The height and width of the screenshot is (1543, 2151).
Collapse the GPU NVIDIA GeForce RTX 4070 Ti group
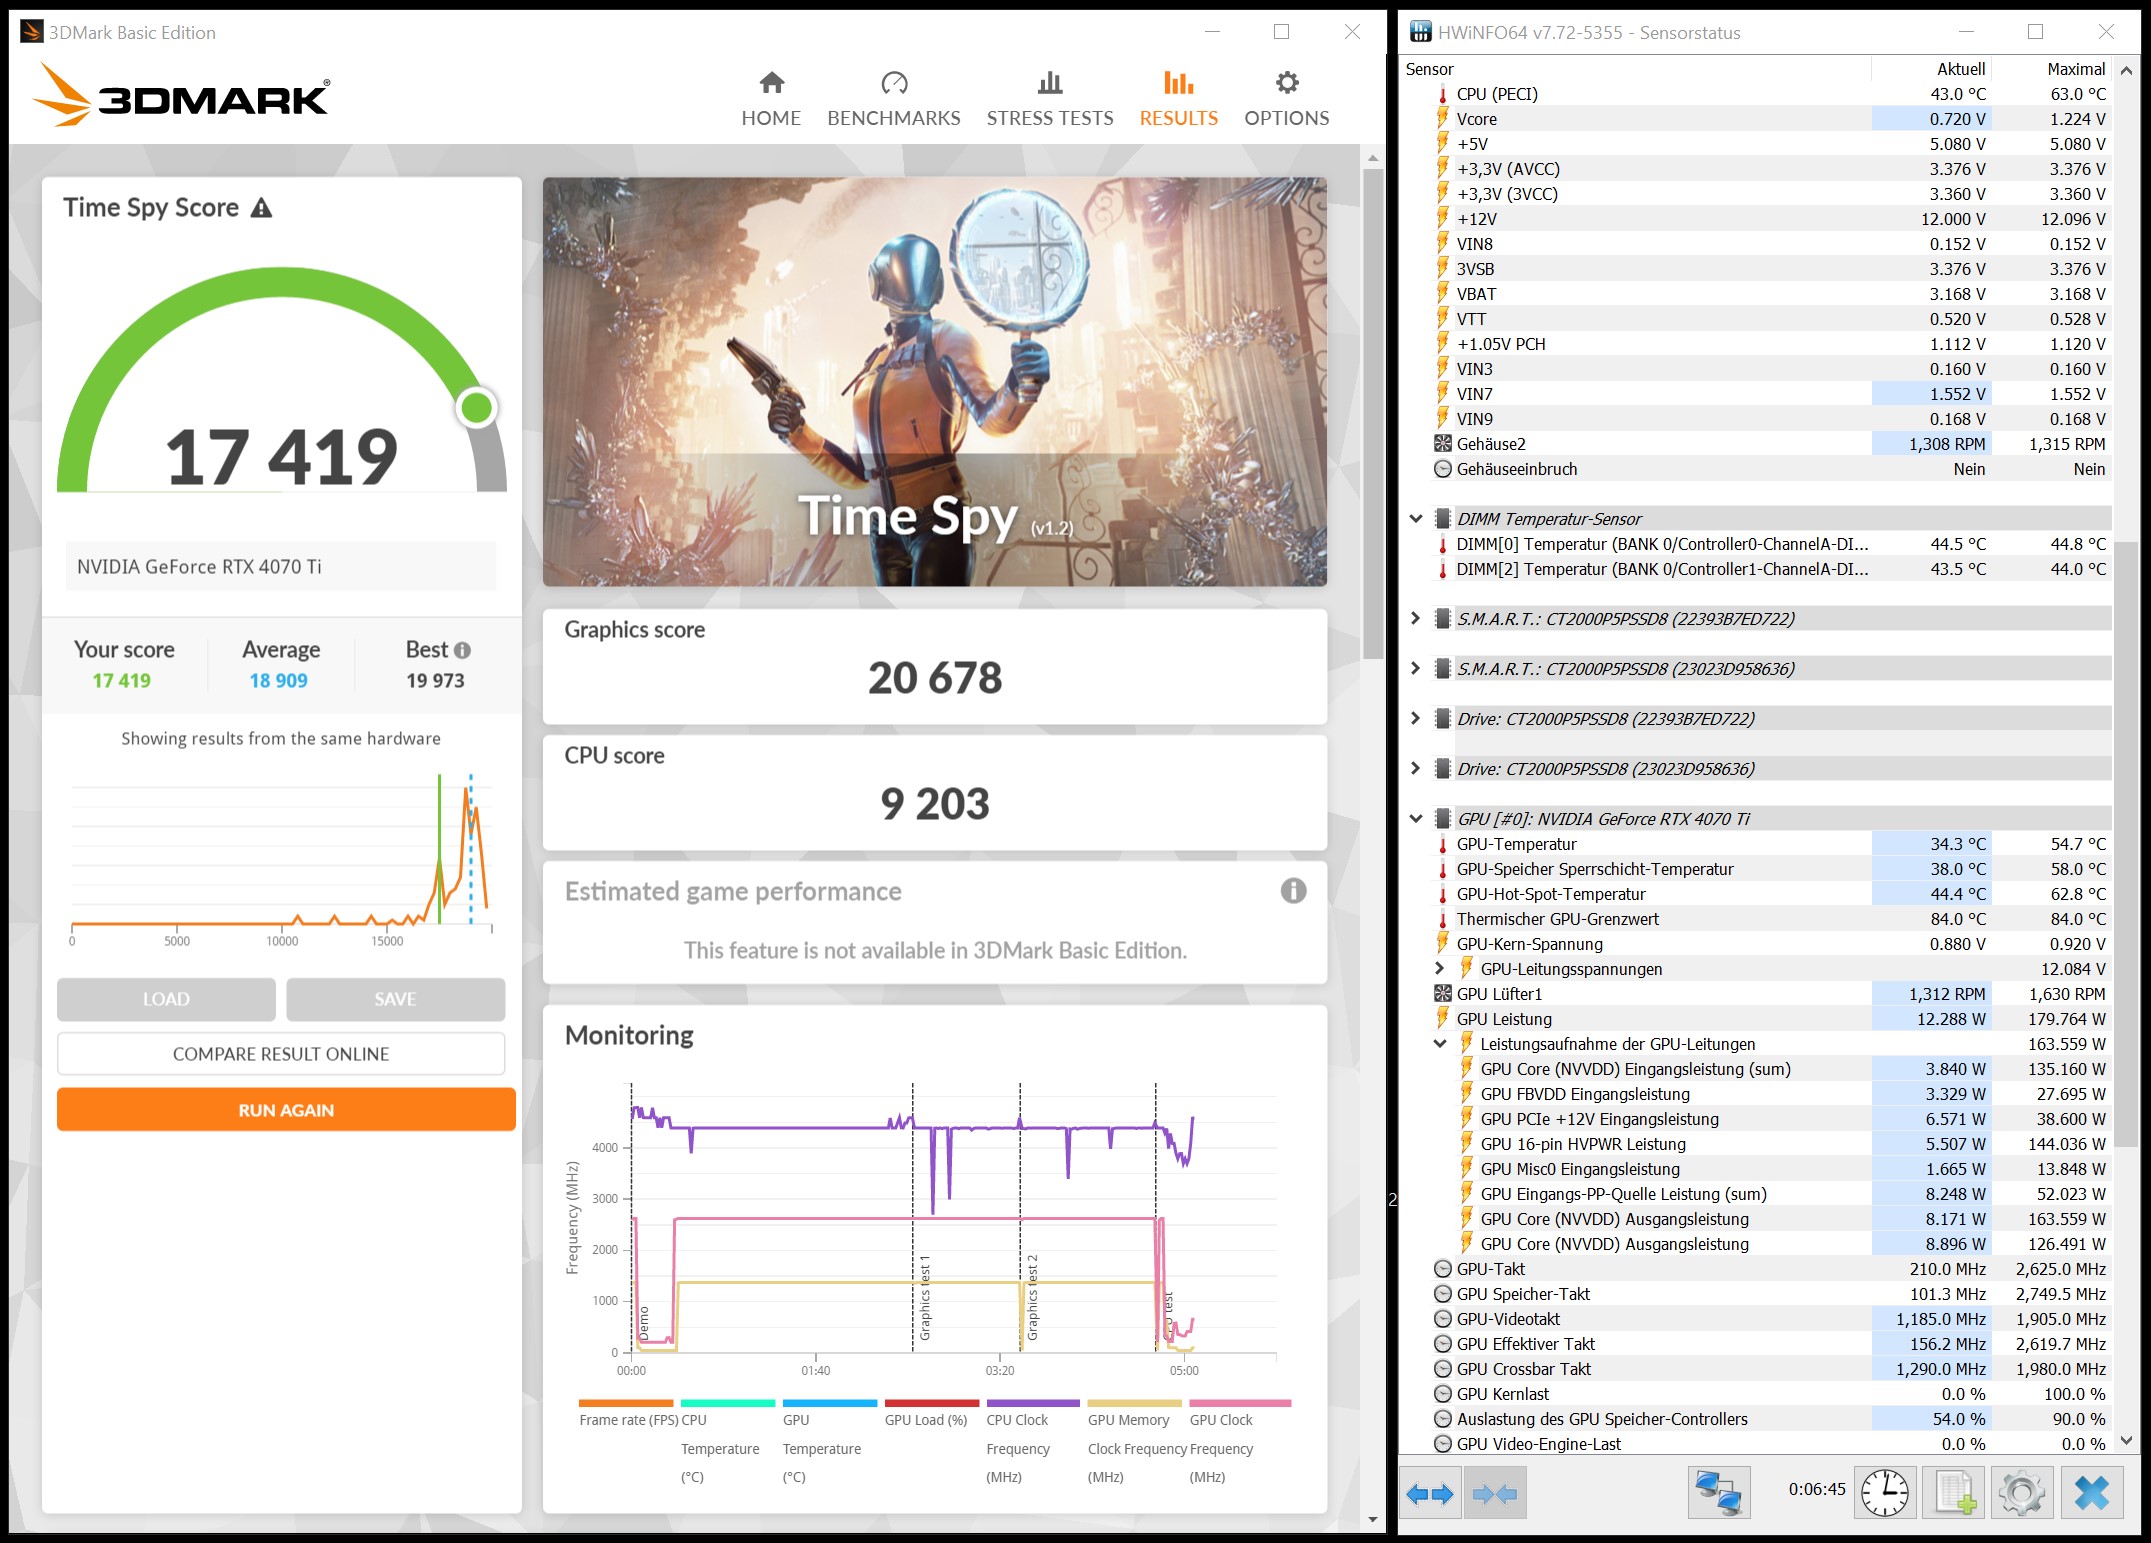tap(1416, 819)
